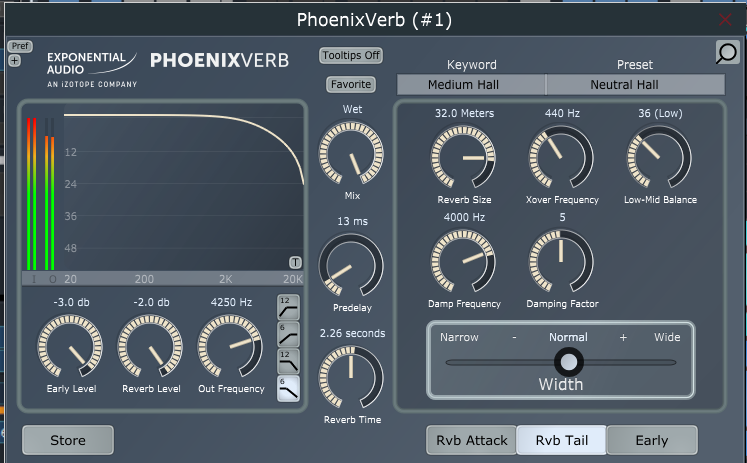Click the Width slider handle
Screen dimensions: 747x463
(569, 362)
